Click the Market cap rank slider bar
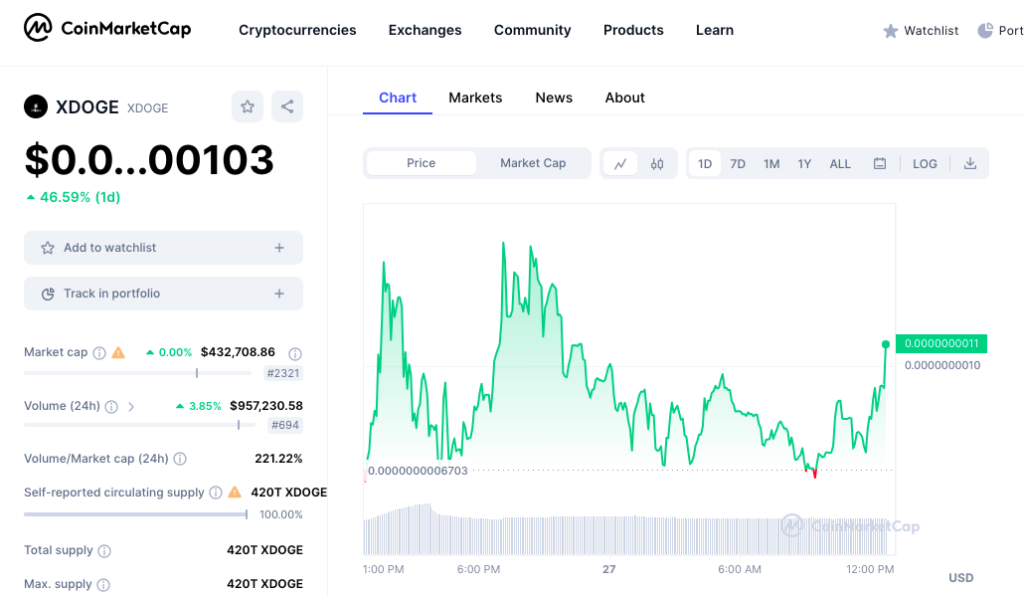Image resolution: width=1024 pixels, height=596 pixels. pos(138,373)
